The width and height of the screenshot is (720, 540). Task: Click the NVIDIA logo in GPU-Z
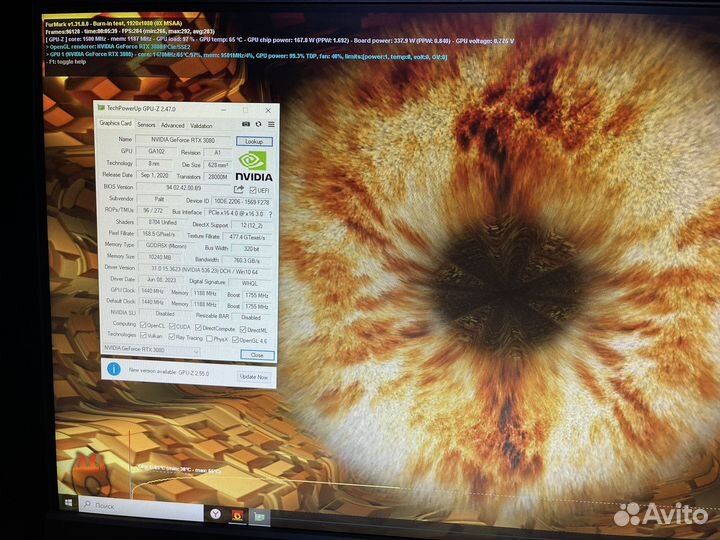(253, 167)
